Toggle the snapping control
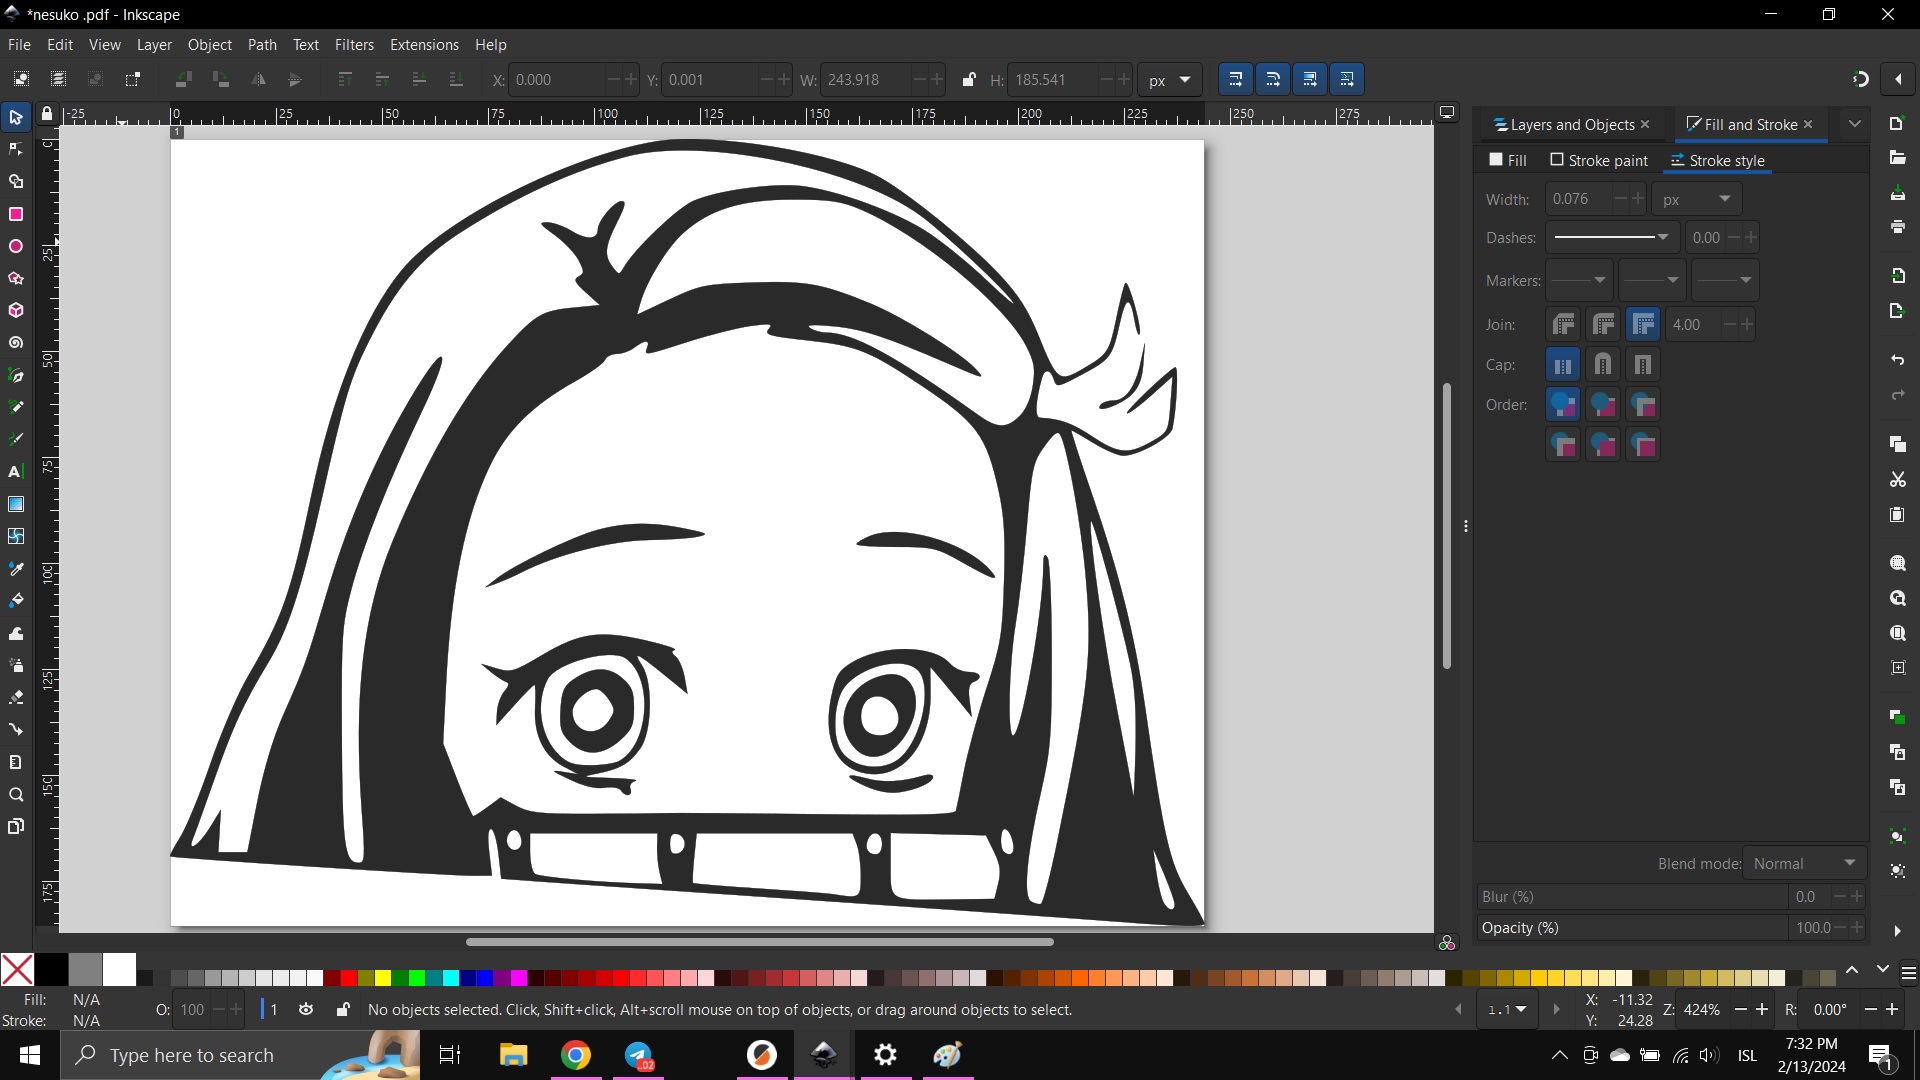The image size is (1920, 1080). point(1860,80)
